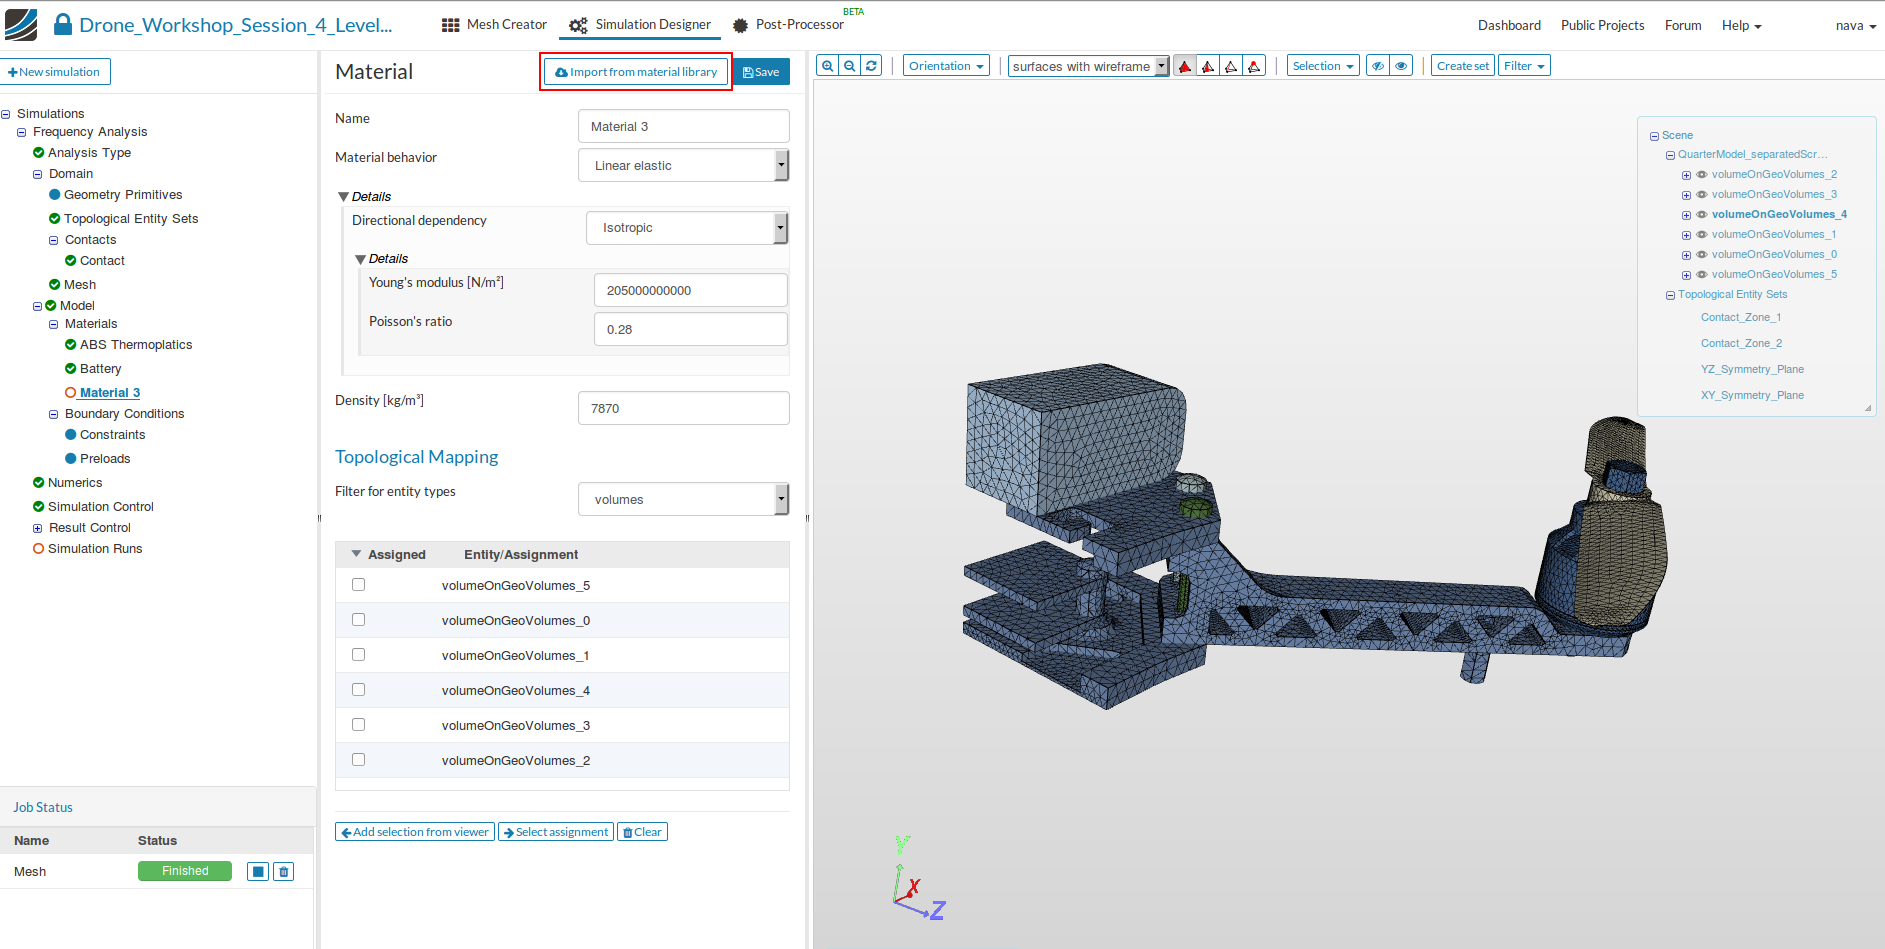1885x949 pixels.
Task: Click the Young's modulus input field
Action: 690,290
